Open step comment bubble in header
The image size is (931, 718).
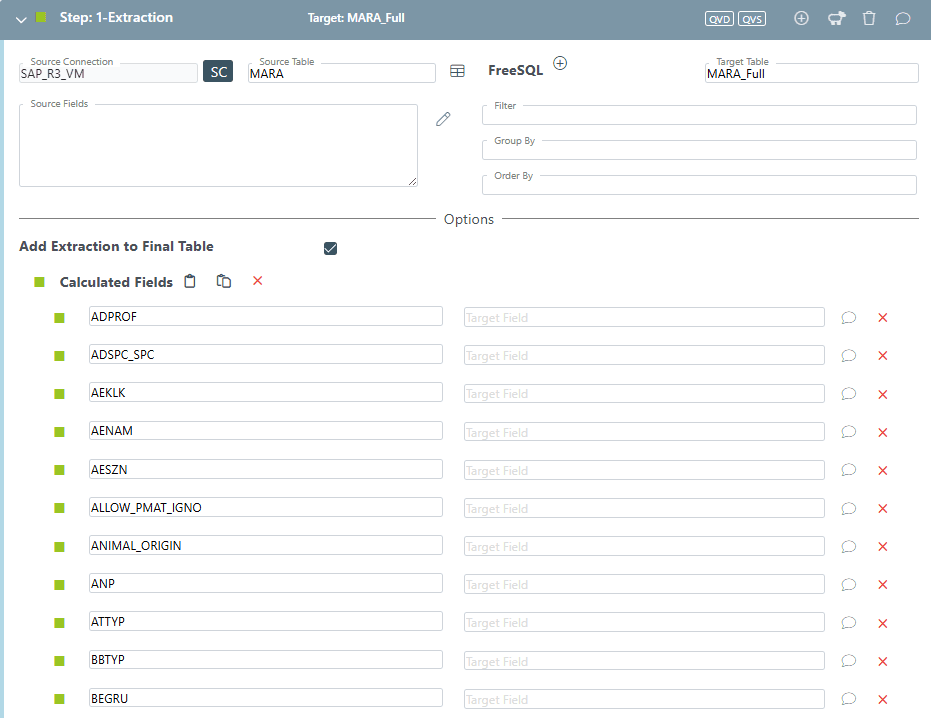click(902, 18)
